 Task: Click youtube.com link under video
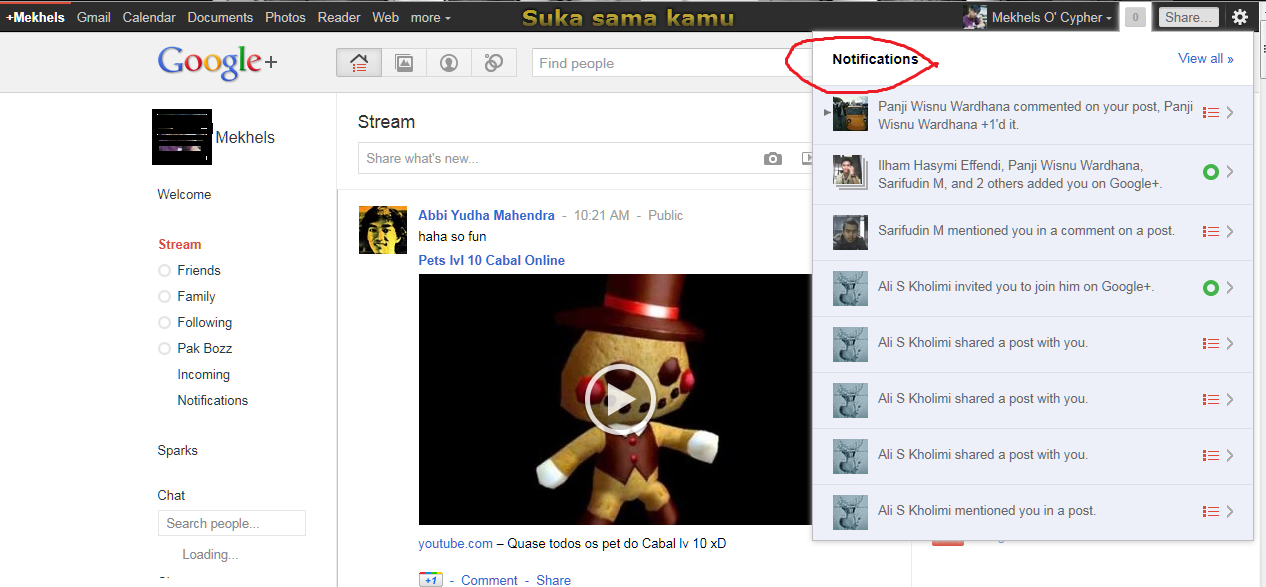(x=455, y=544)
